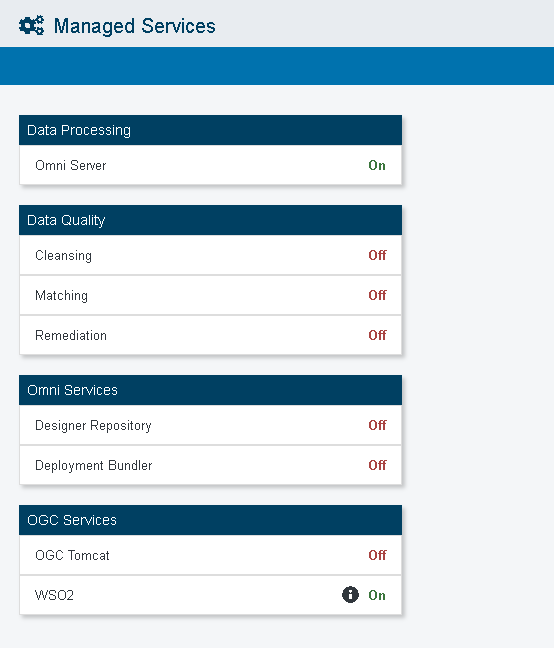Toggle Designer Repository Off status

point(377,425)
